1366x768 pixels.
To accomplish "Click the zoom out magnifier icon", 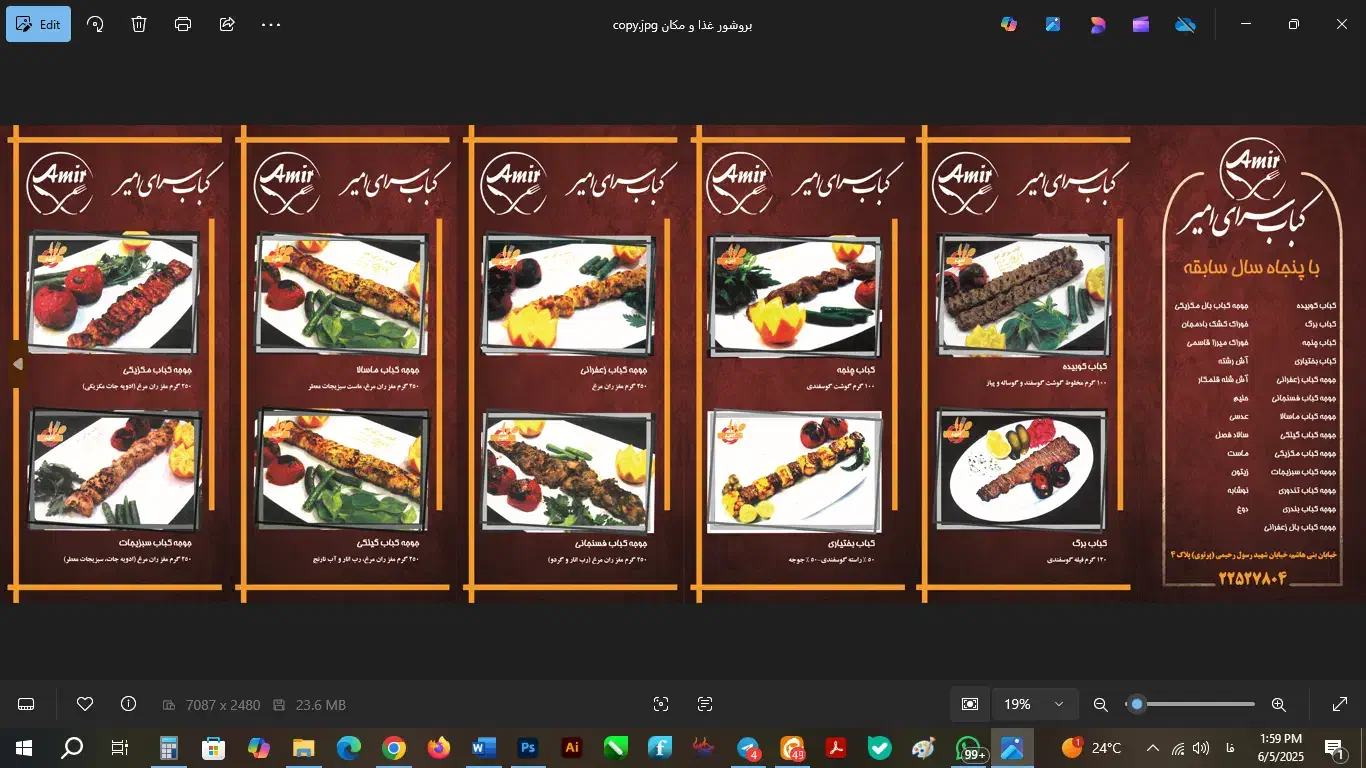I will [1101, 704].
